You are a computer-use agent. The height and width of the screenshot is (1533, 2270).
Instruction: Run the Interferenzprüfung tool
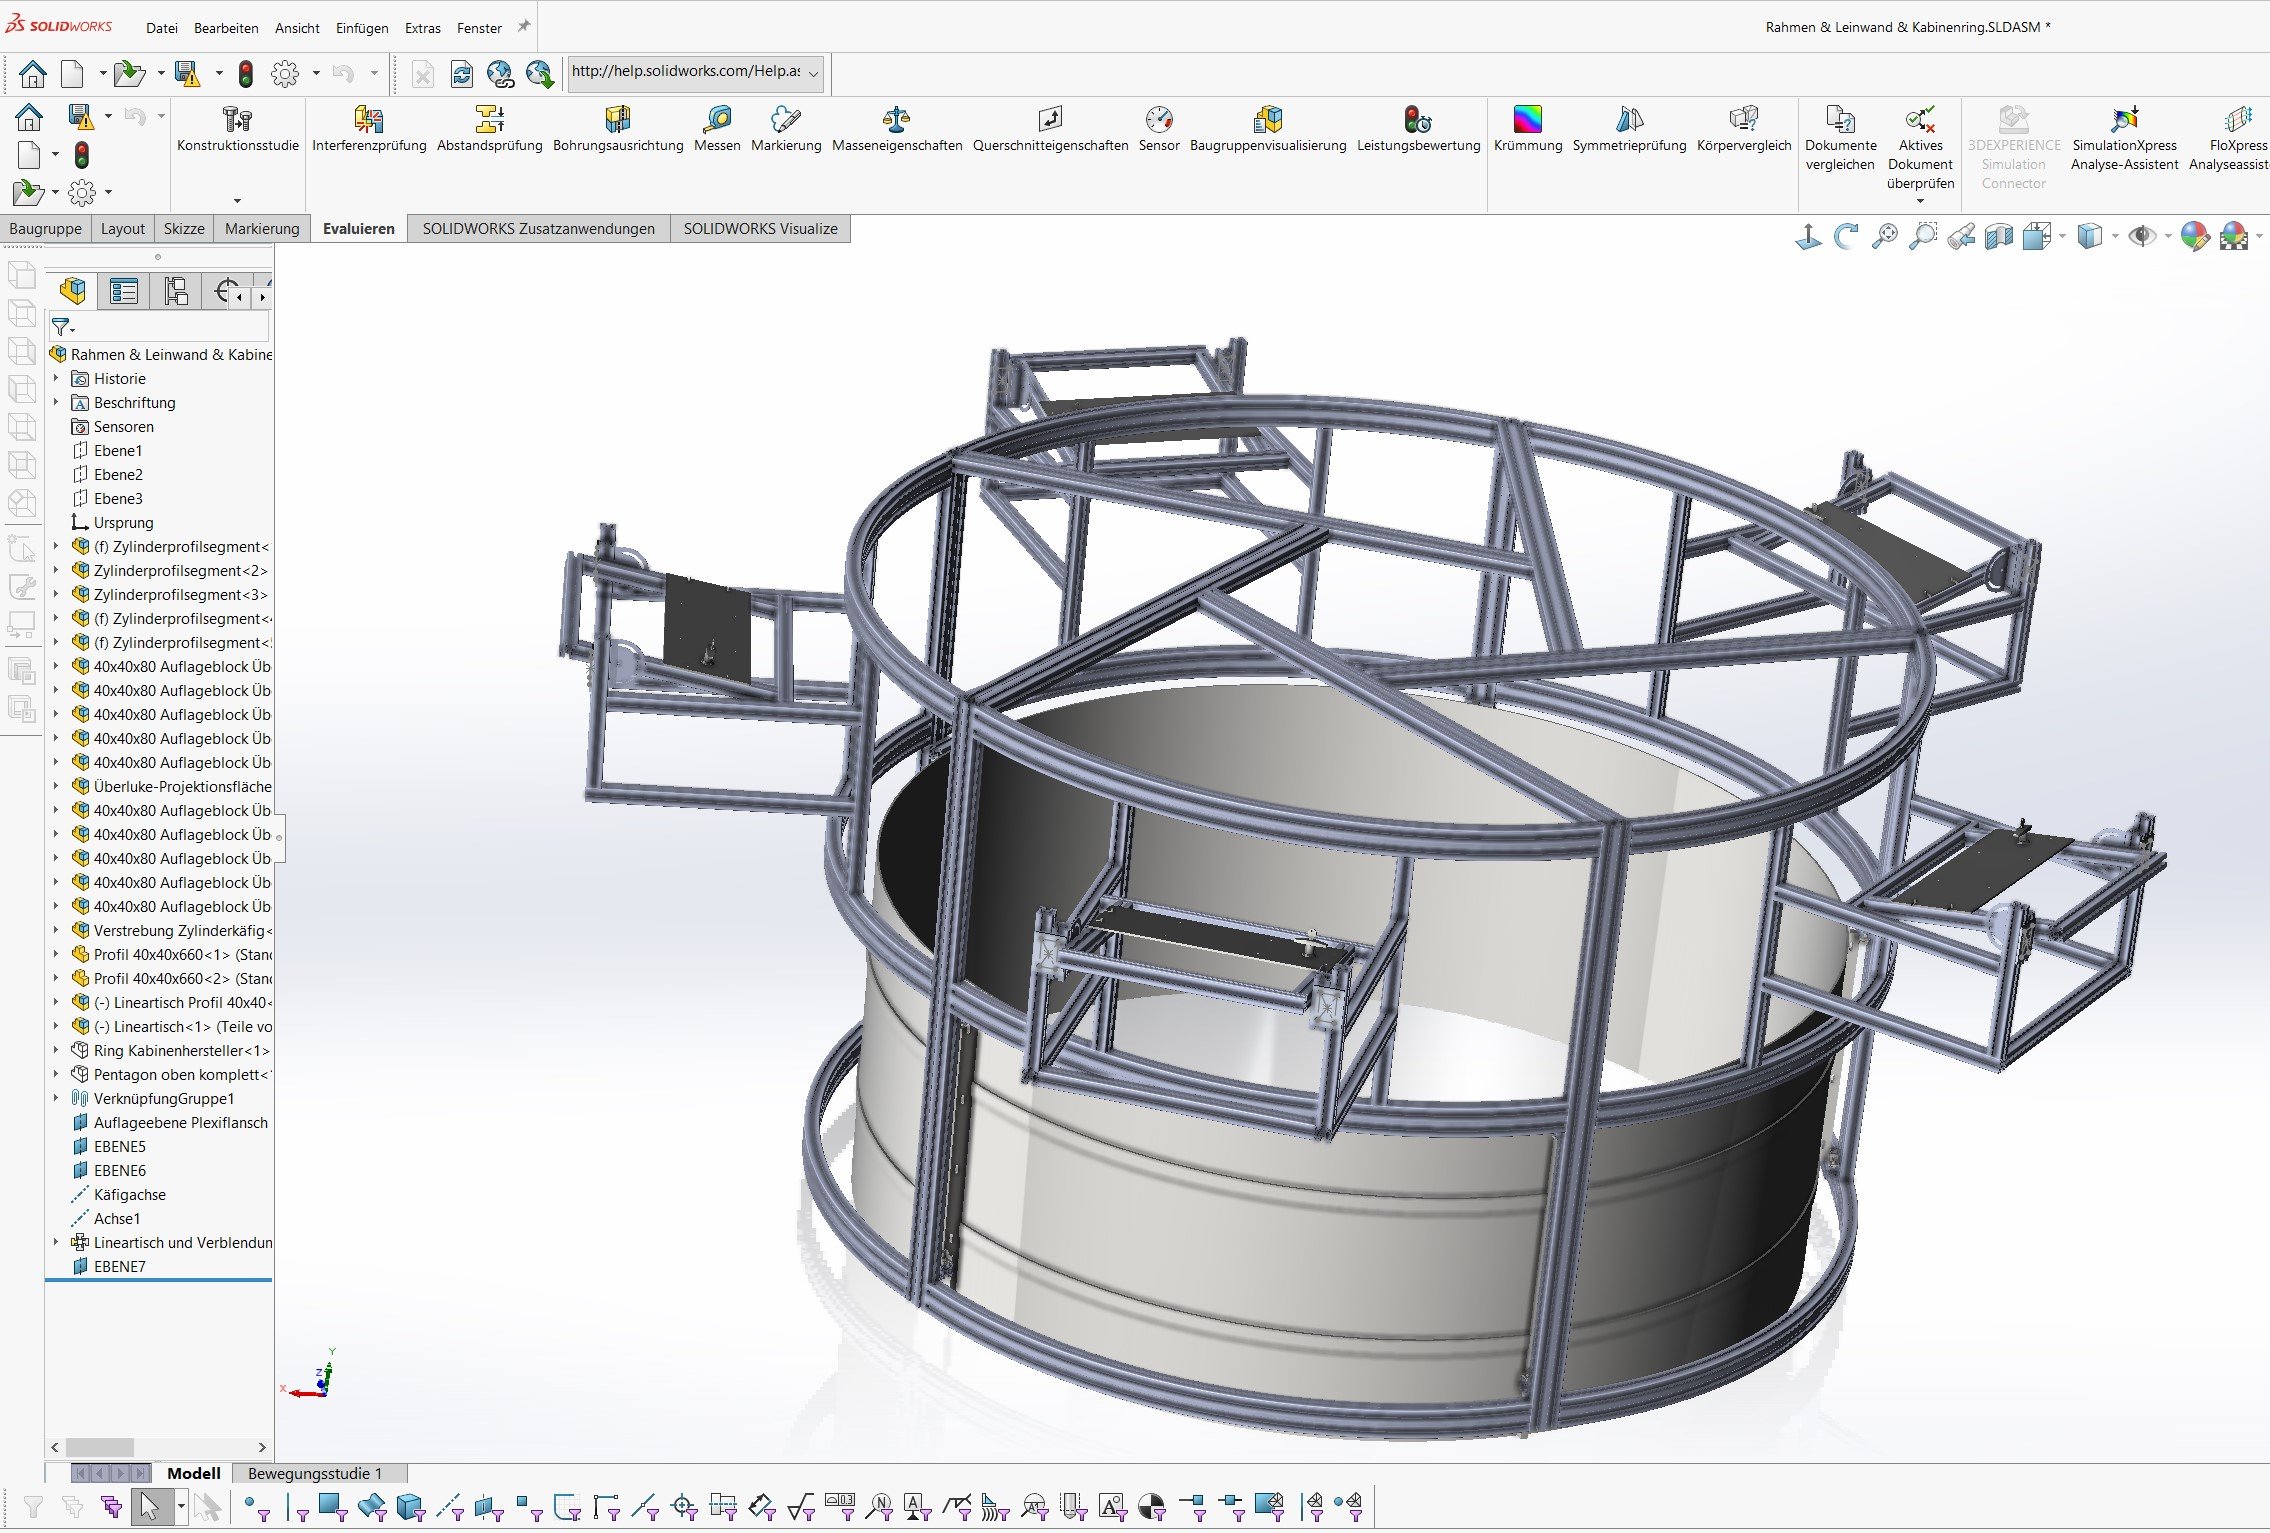click(369, 130)
